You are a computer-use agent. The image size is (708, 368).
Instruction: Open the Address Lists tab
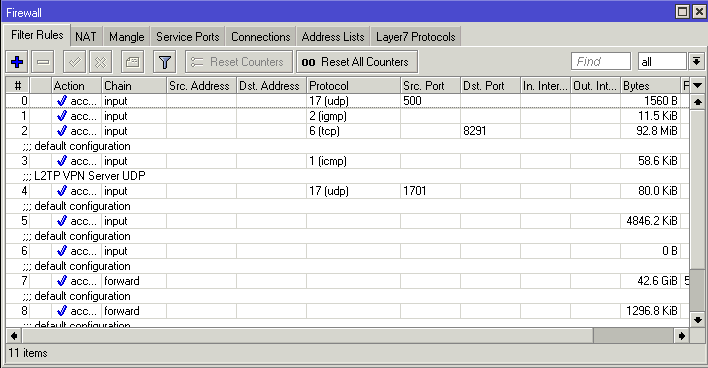click(333, 37)
